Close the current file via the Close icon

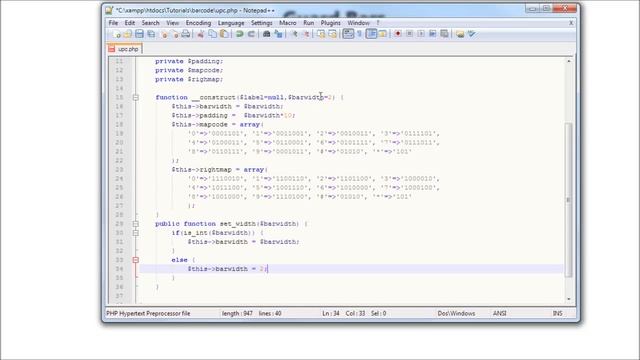(164, 34)
